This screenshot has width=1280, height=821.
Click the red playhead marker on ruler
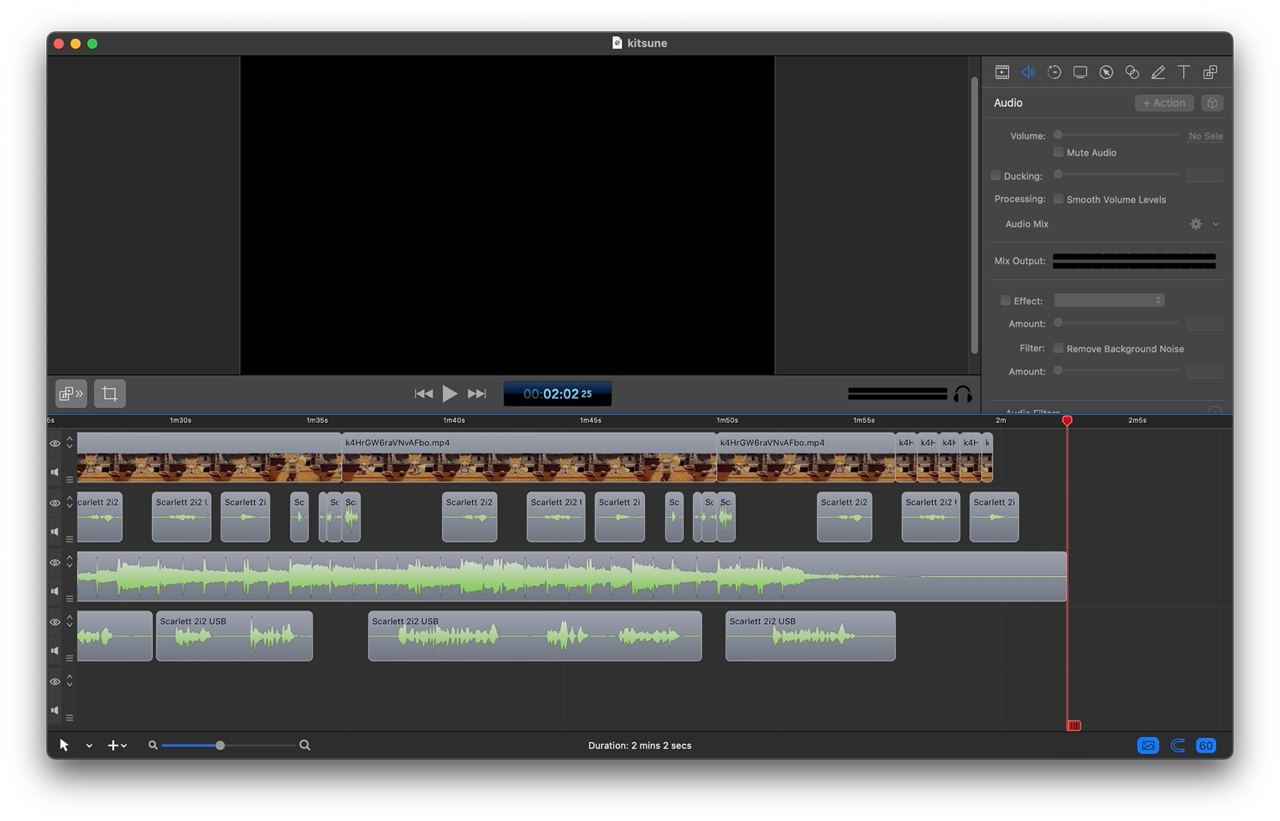tap(1067, 421)
